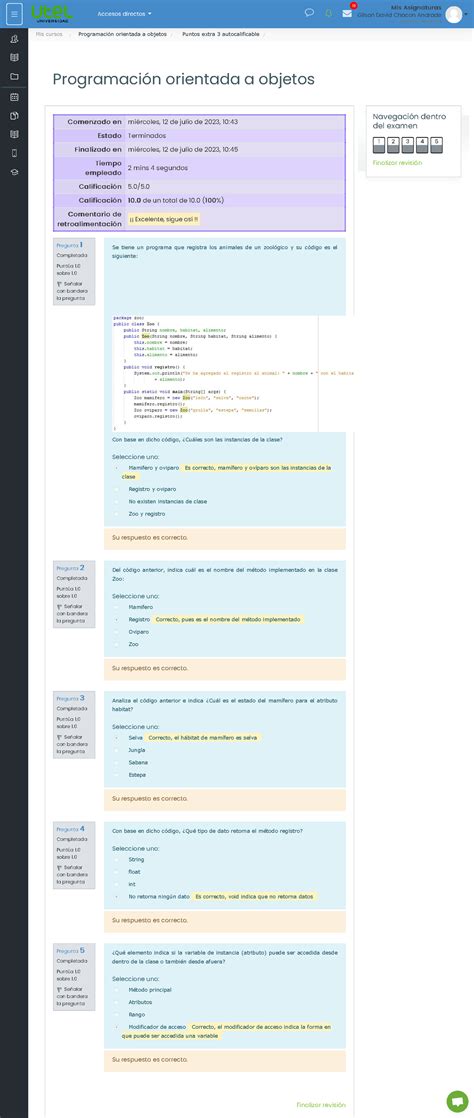Open 'Programación orientada a objetos' breadcrumb
The image size is (474, 1118).
(x=123, y=34)
